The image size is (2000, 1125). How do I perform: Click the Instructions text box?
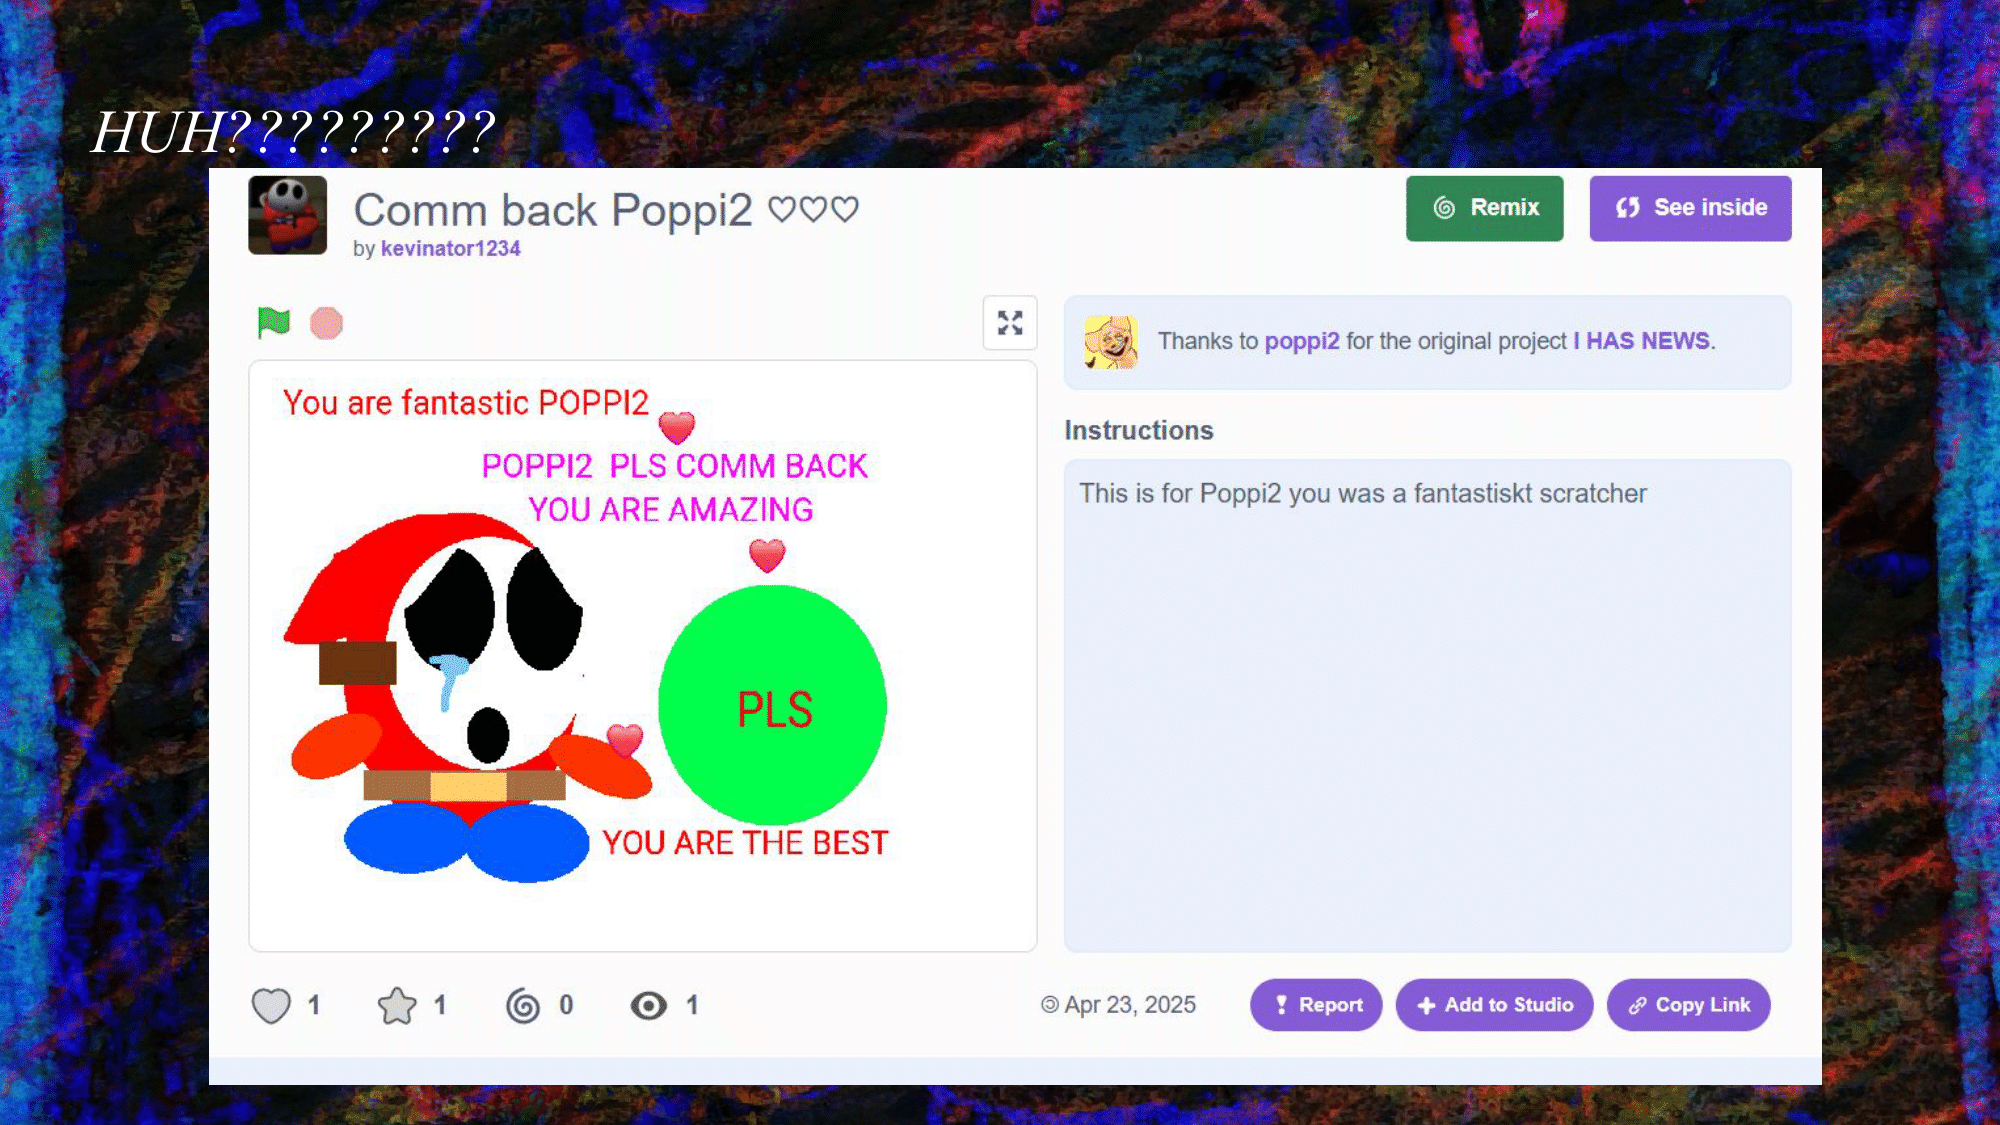[x=1427, y=705]
